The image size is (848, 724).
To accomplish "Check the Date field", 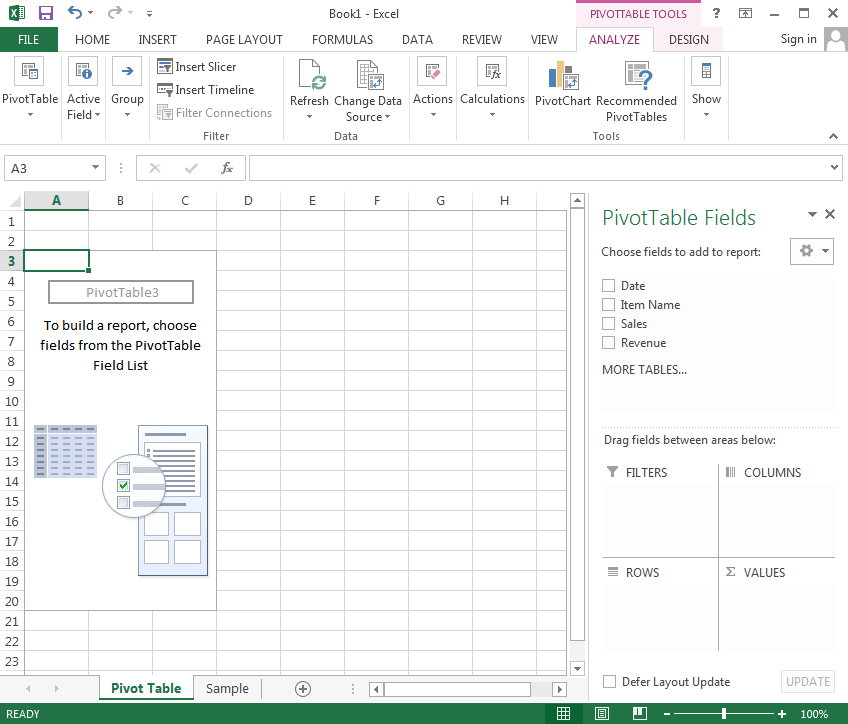I will coord(608,285).
